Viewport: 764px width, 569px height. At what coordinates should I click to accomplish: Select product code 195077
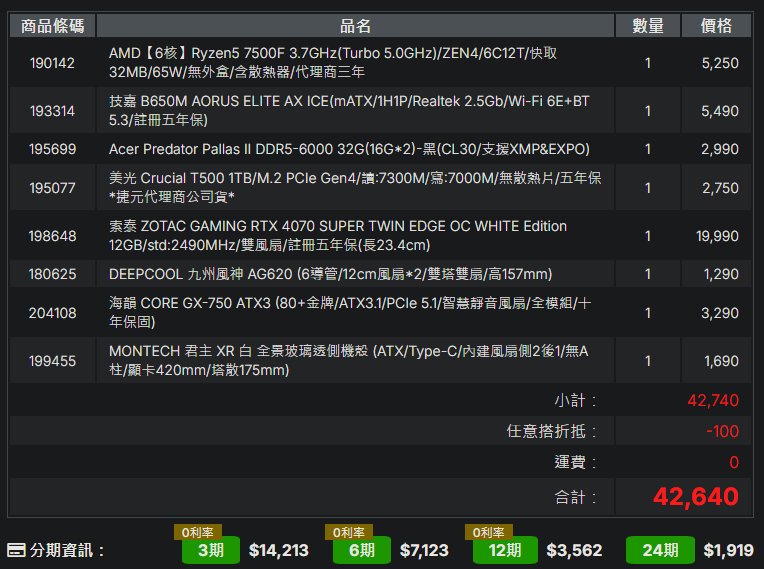(x=52, y=188)
